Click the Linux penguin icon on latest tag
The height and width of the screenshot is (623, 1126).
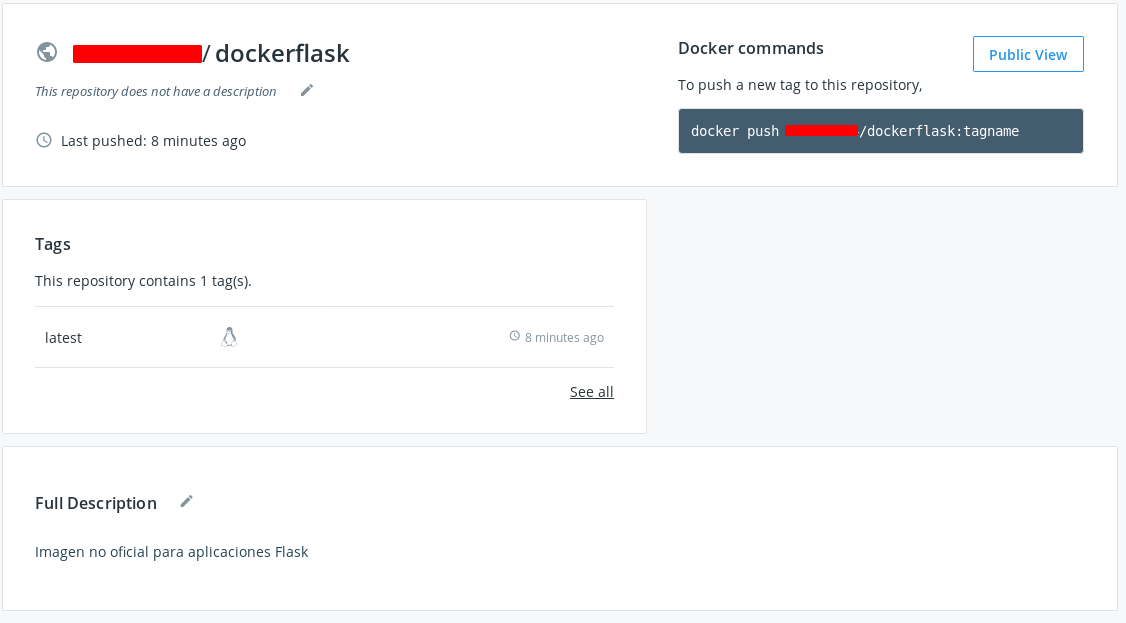coord(229,337)
